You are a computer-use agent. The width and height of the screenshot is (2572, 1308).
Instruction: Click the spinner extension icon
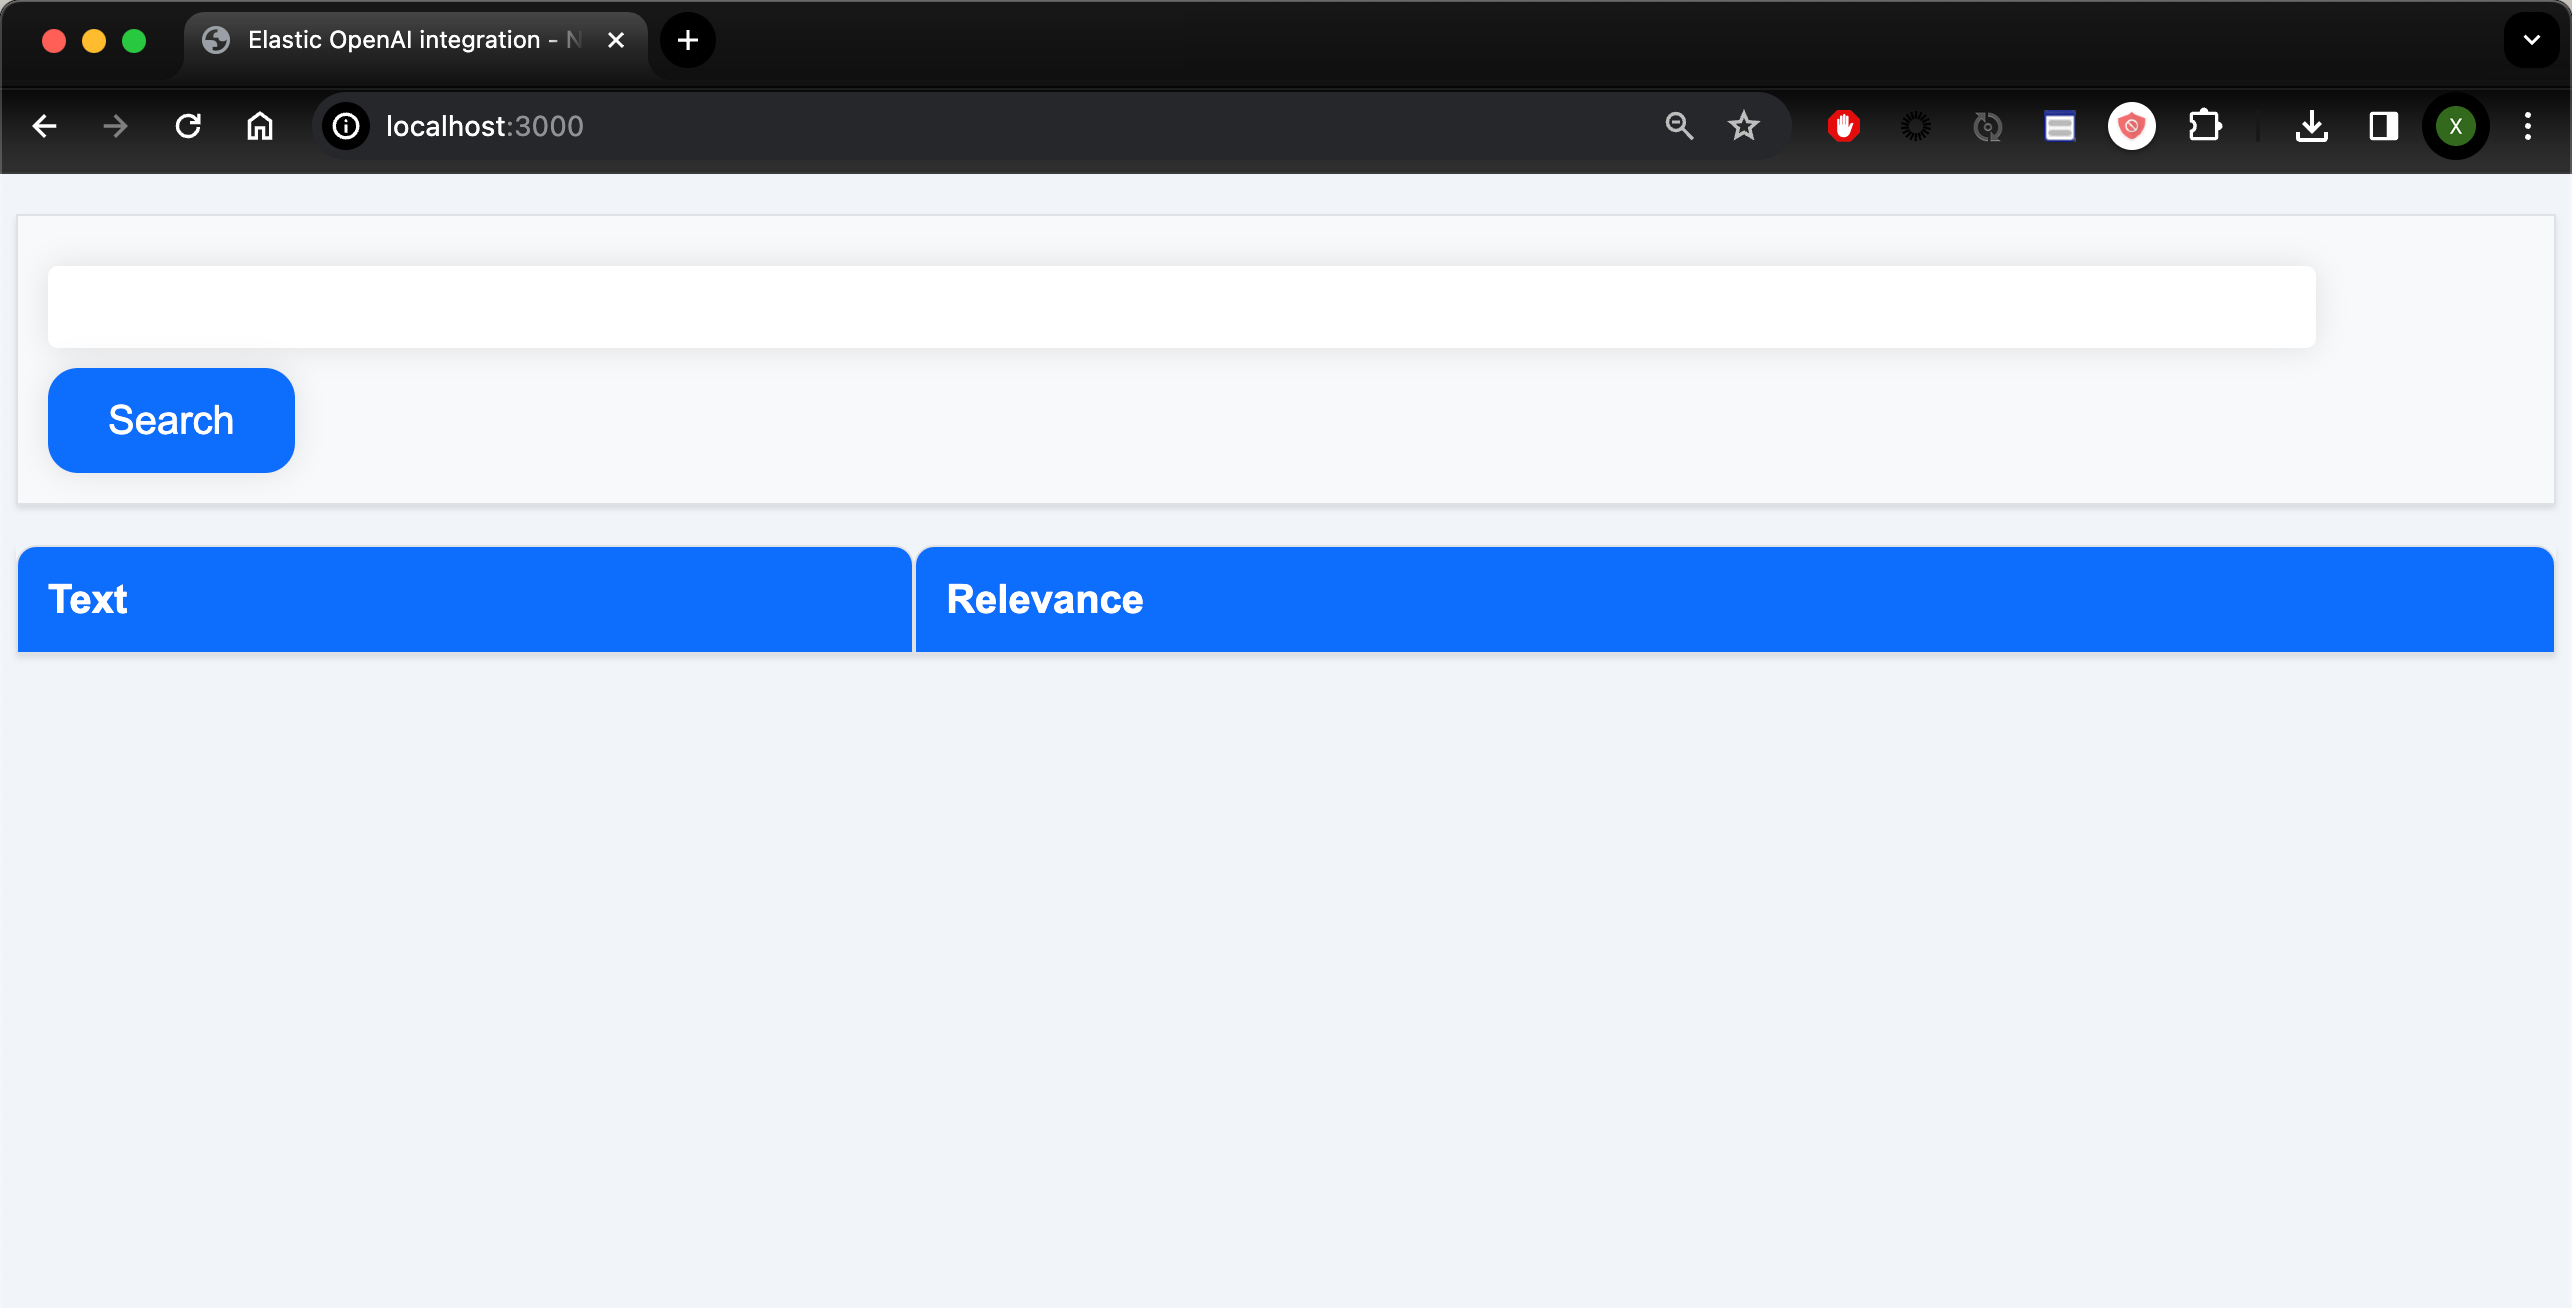tap(1916, 126)
